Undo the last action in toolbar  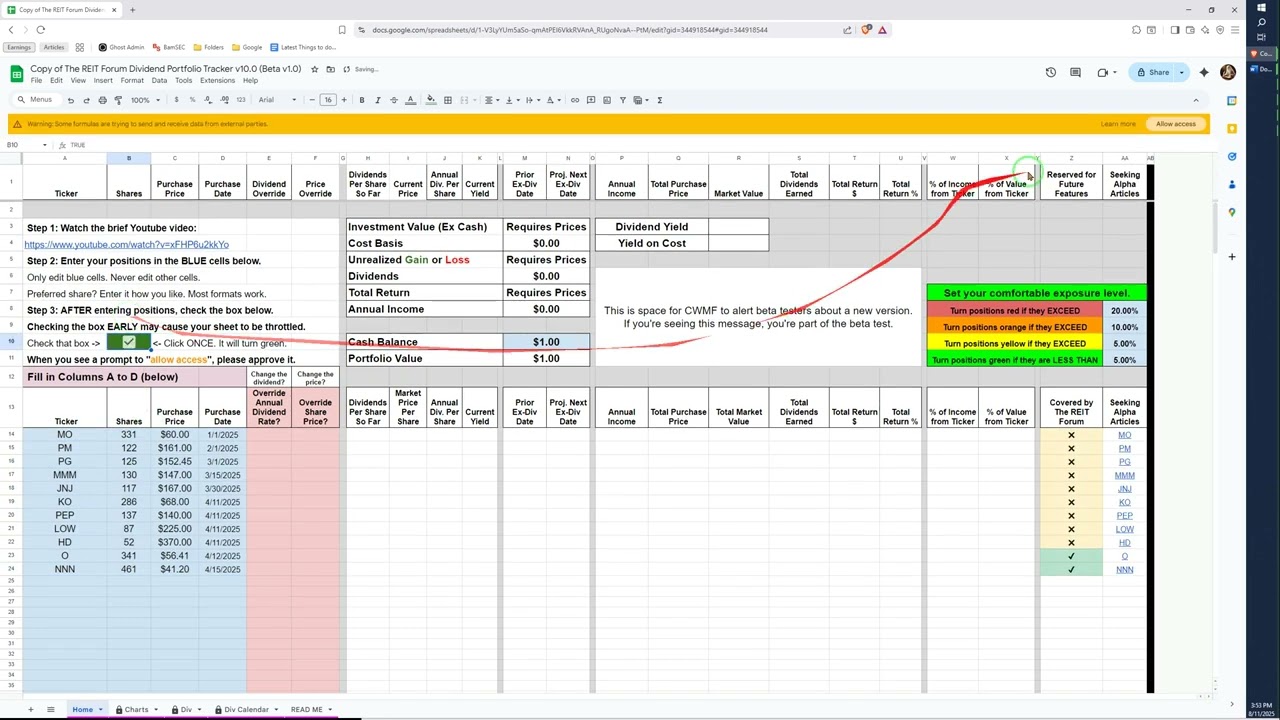coord(70,100)
